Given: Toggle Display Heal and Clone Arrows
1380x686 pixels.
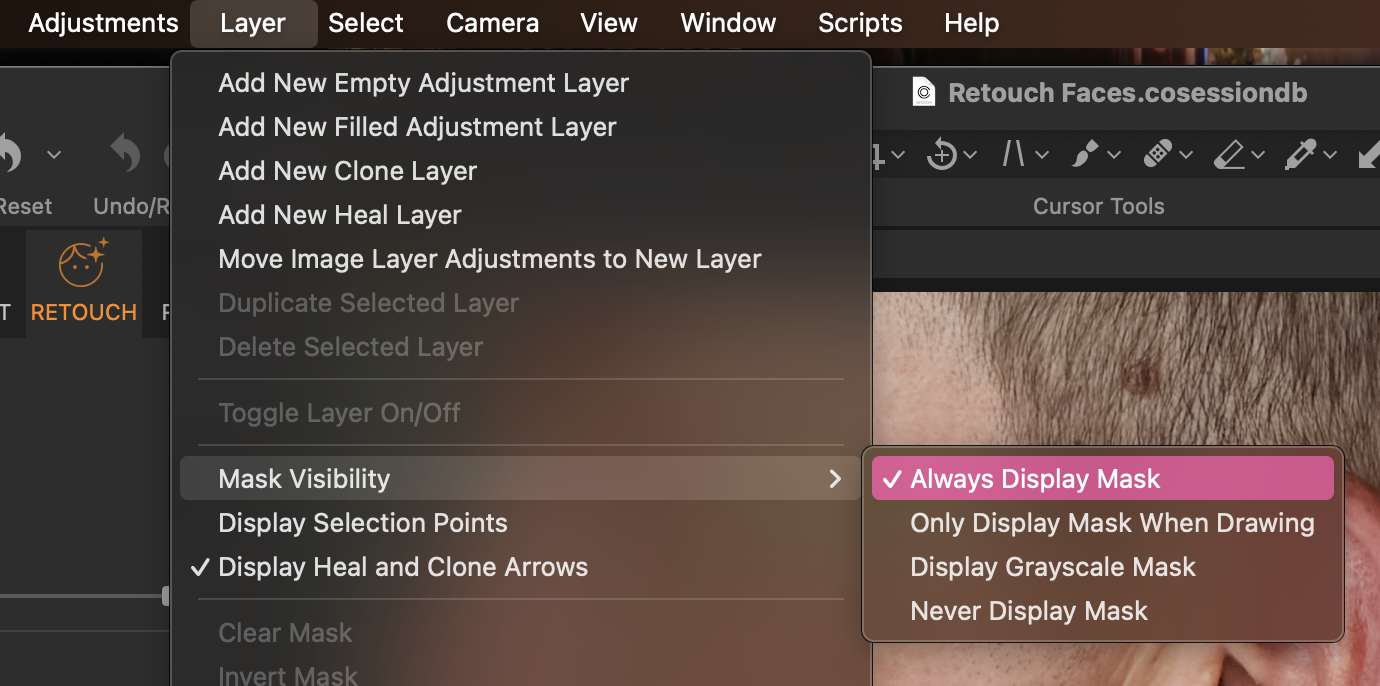Looking at the screenshot, I should point(402,567).
